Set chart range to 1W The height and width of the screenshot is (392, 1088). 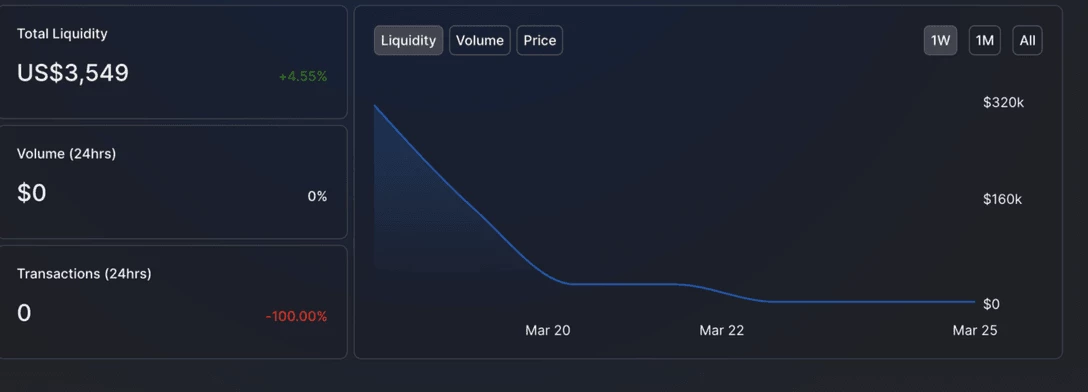tap(940, 40)
